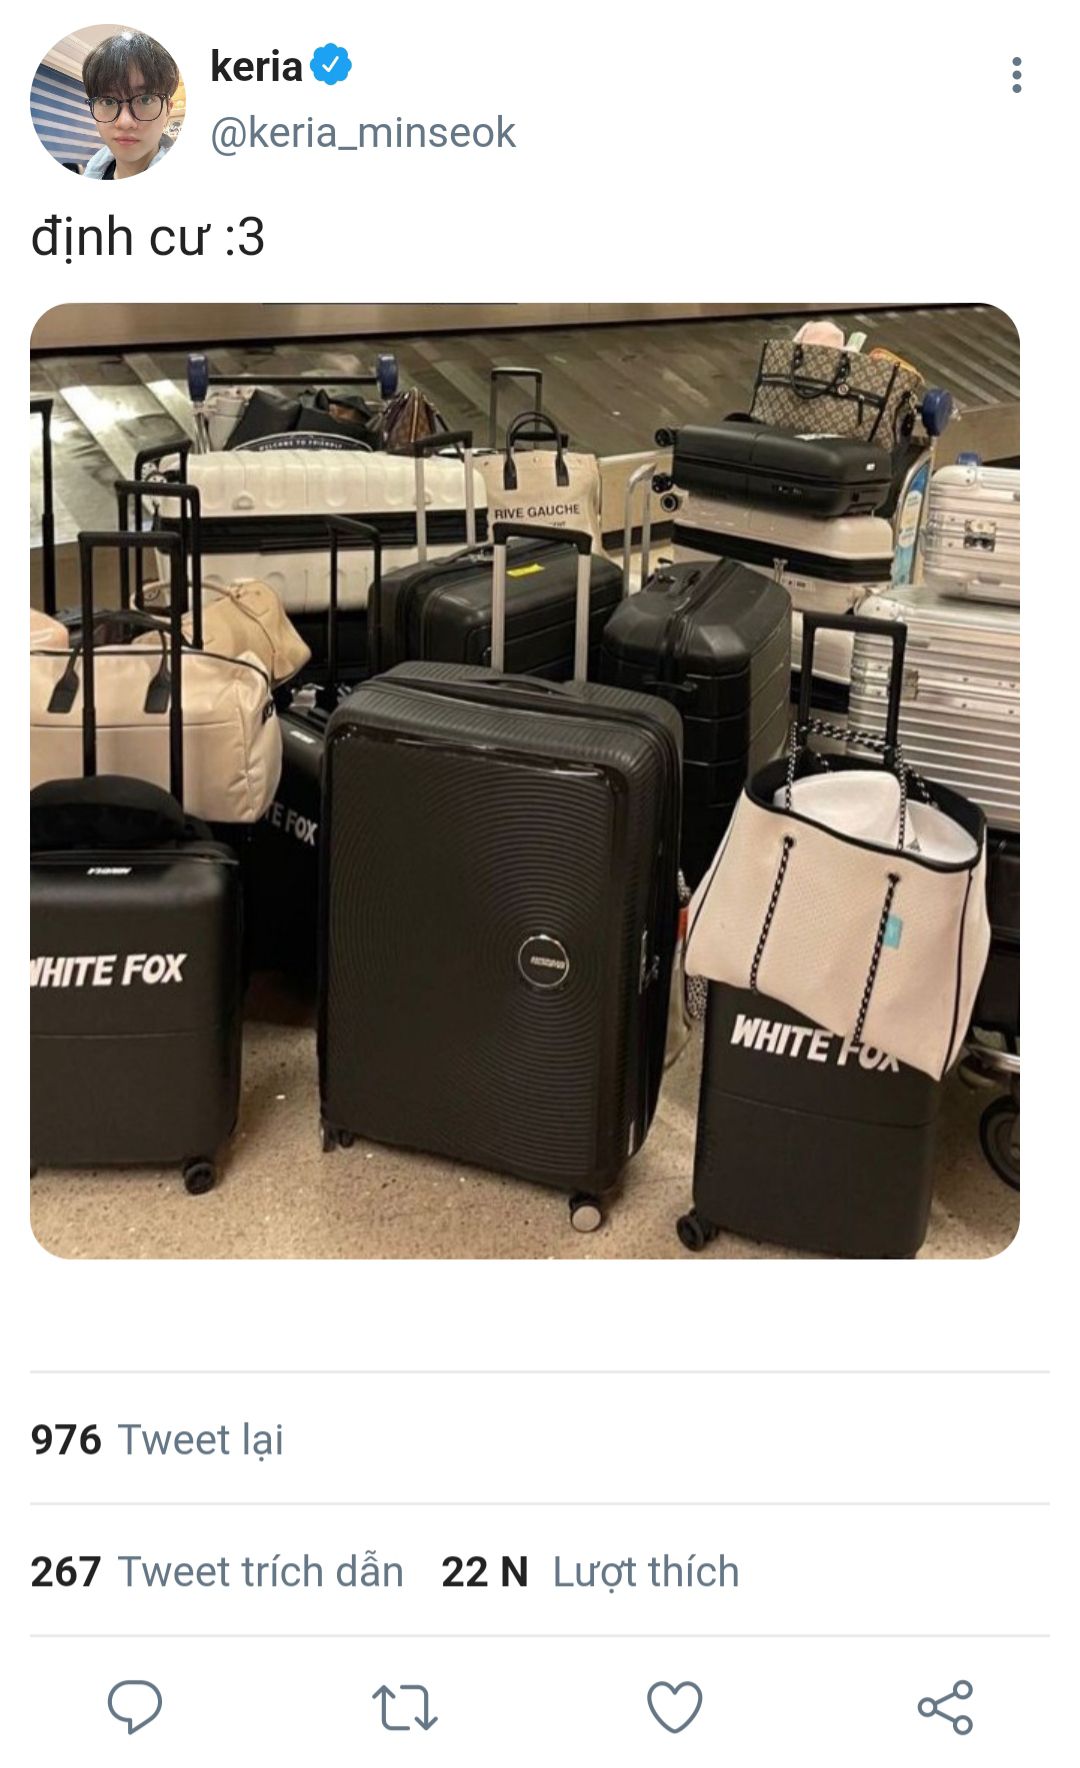Tap the blue verified badge
1080x1768 pixels.
[331, 65]
